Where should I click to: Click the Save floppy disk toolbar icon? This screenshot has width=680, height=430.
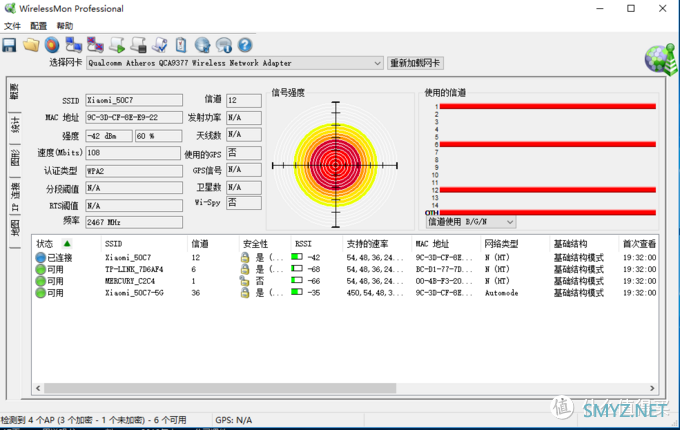[x=9, y=45]
